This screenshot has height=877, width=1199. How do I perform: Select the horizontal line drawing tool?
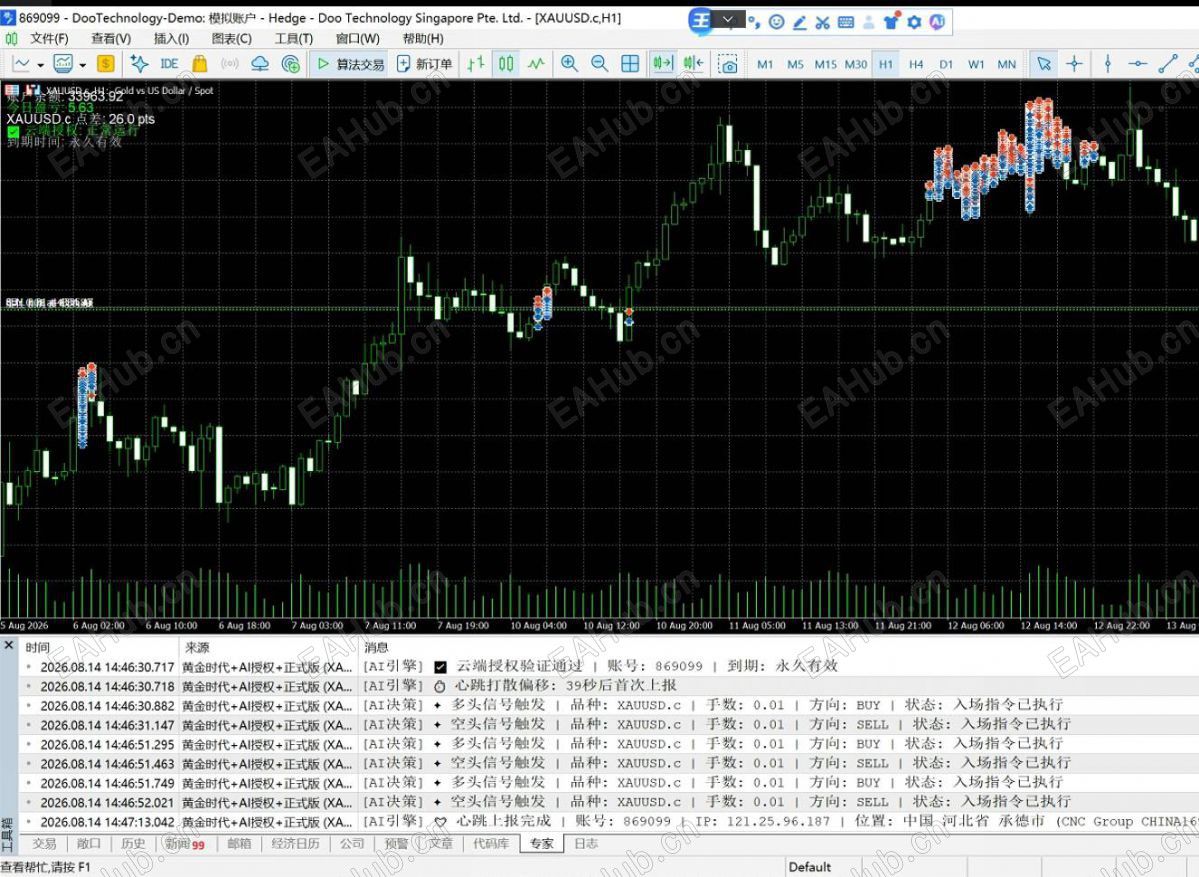click(1138, 64)
